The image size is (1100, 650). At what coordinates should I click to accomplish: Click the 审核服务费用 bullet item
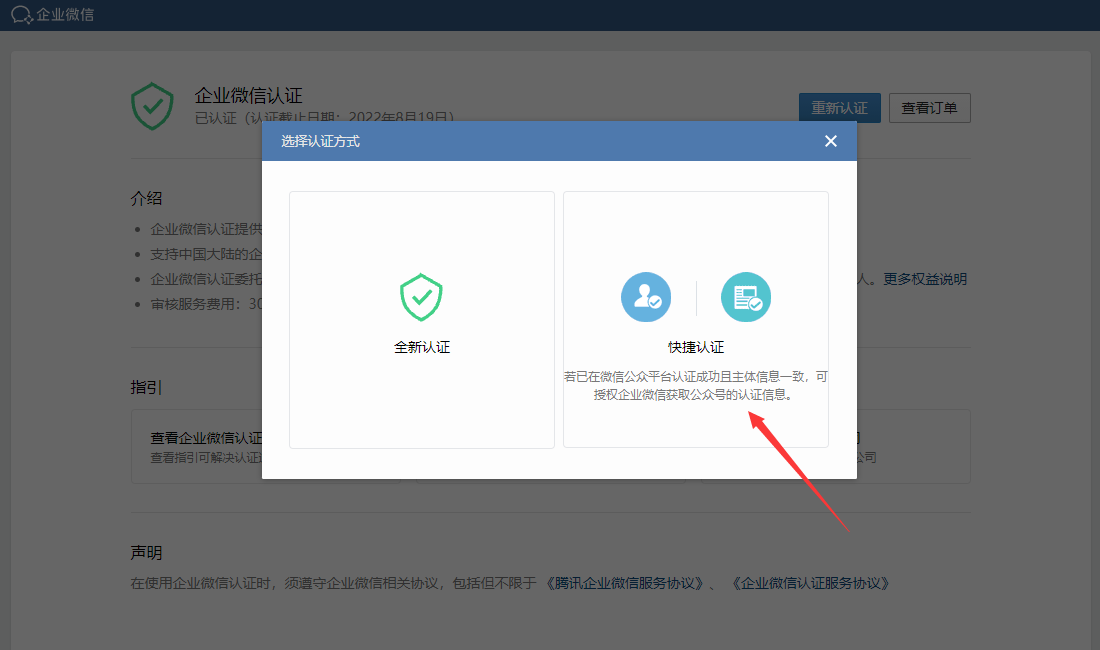point(206,304)
